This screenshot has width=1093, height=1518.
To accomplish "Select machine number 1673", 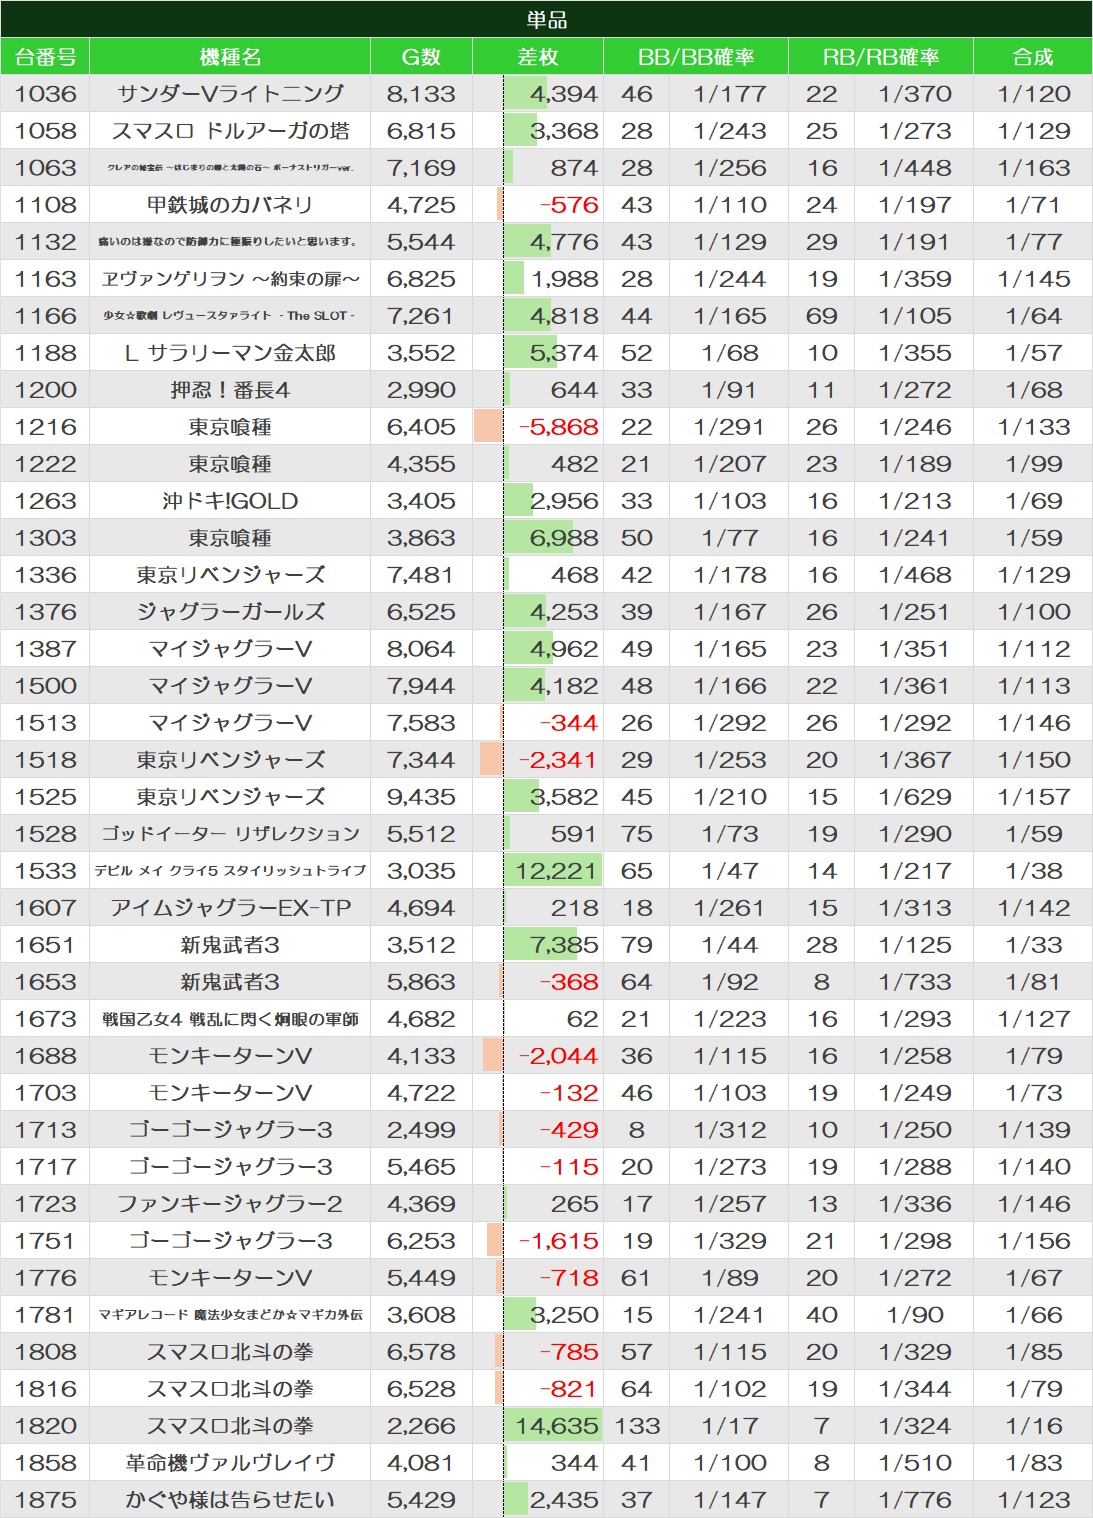I will [x=45, y=1019].
